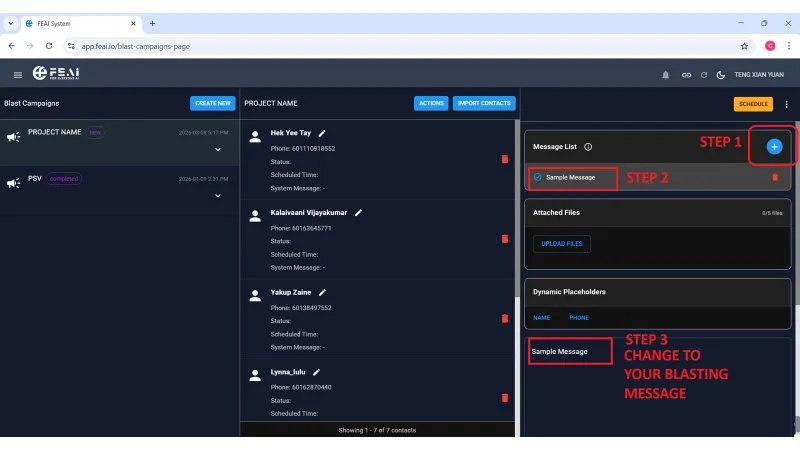Click the Chrome profile avatar
This screenshot has height=450, width=800.
pos(770,46)
